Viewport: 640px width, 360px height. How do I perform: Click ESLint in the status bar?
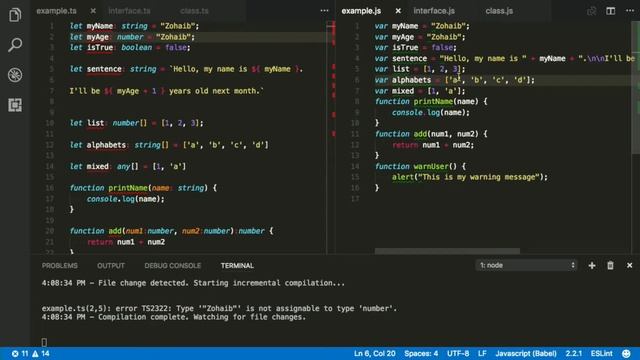click(602, 353)
